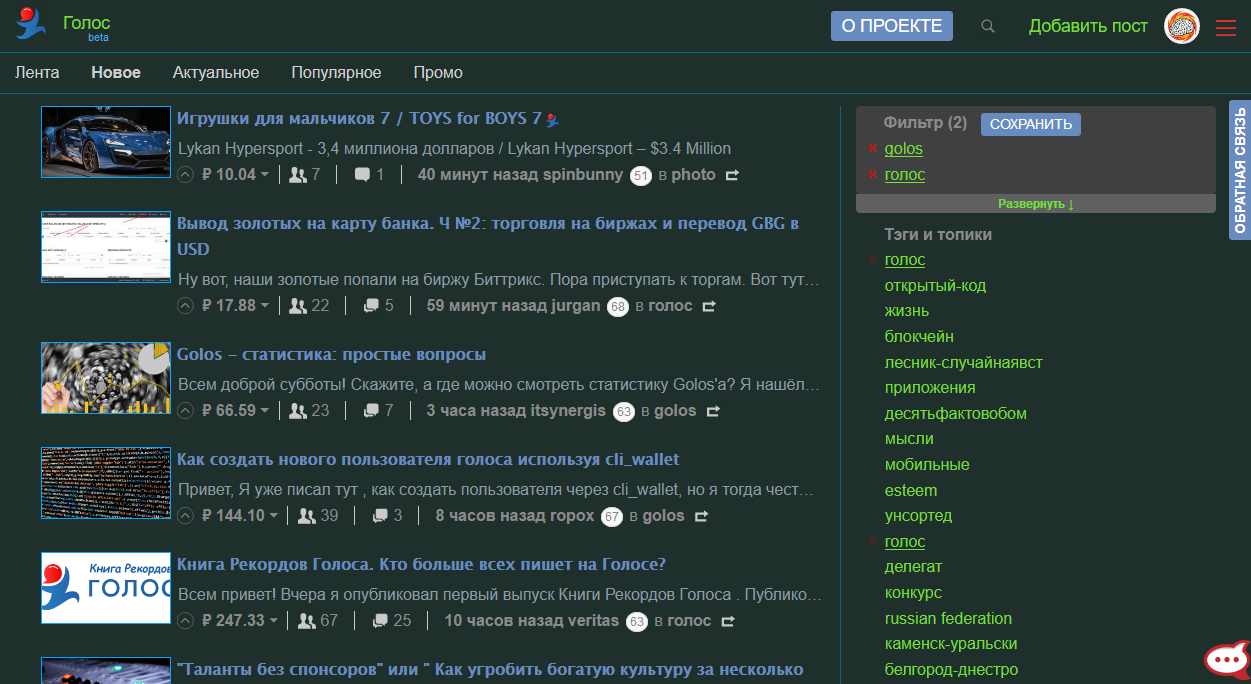Remove golos tag from filter
1251x684 pixels.
(873, 149)
